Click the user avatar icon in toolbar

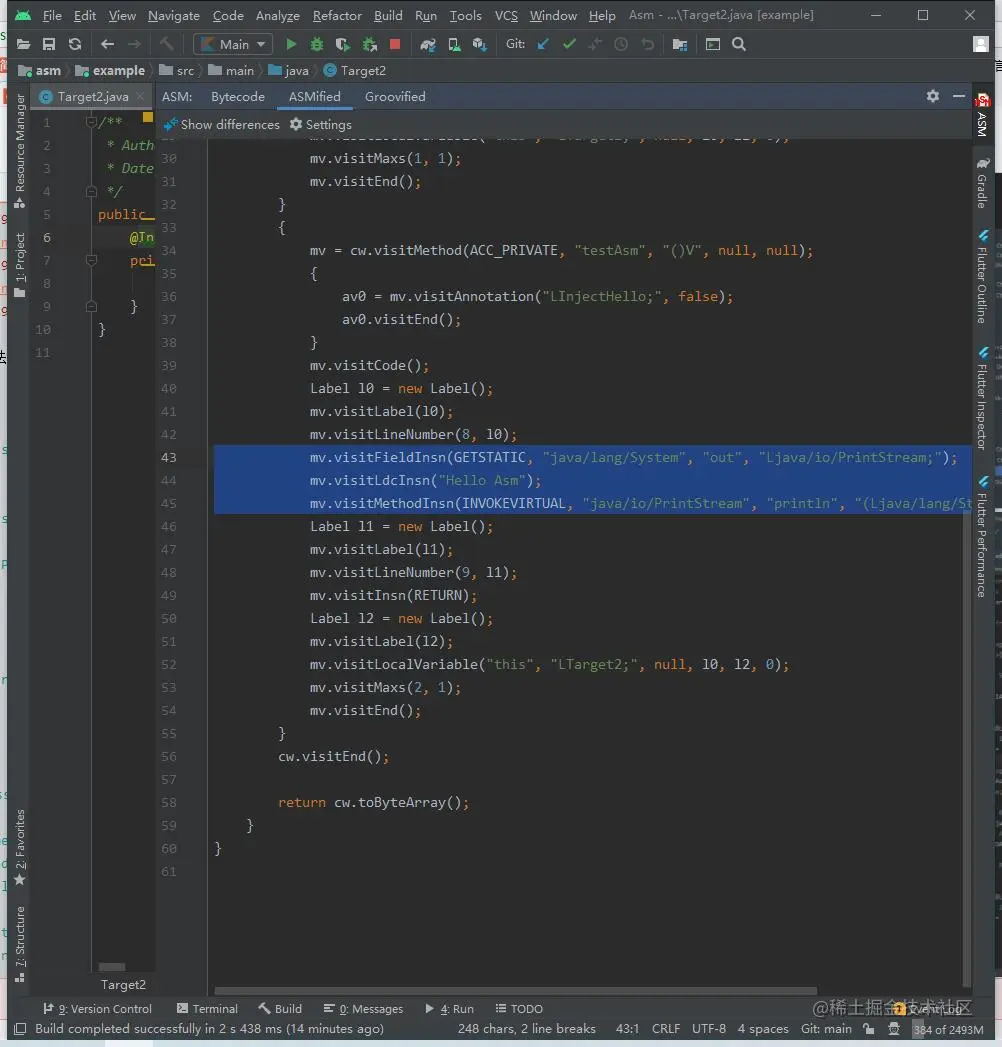pos(981,45)
